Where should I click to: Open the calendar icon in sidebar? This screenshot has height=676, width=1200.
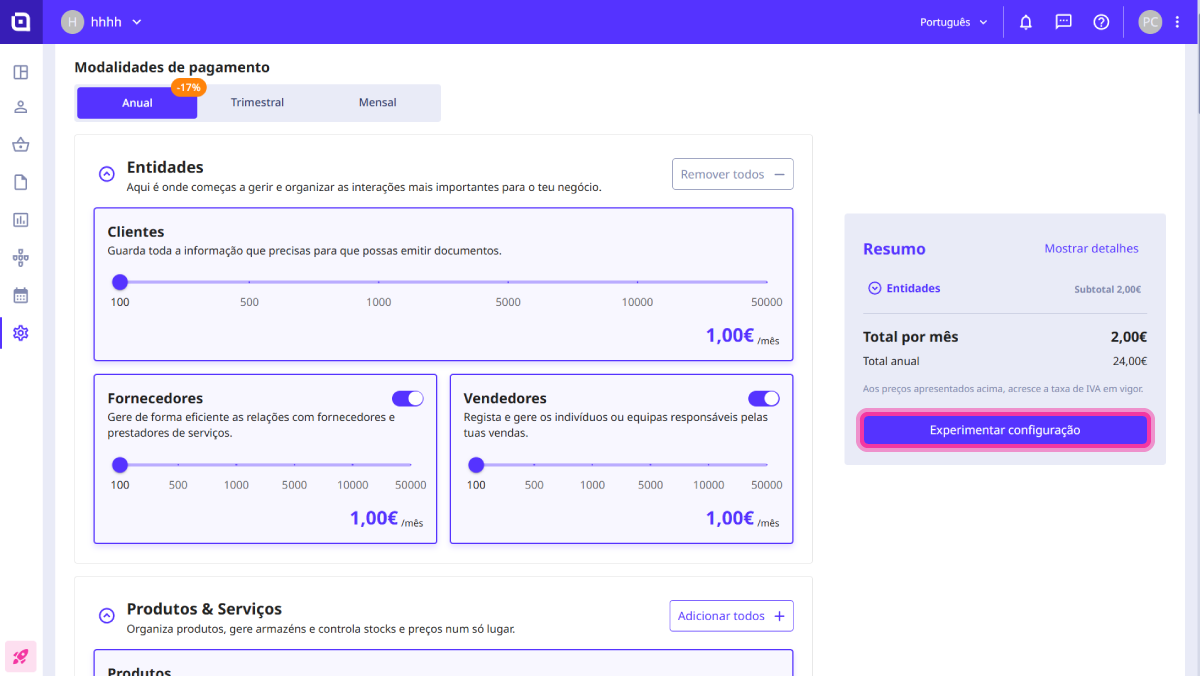[20, 295]
